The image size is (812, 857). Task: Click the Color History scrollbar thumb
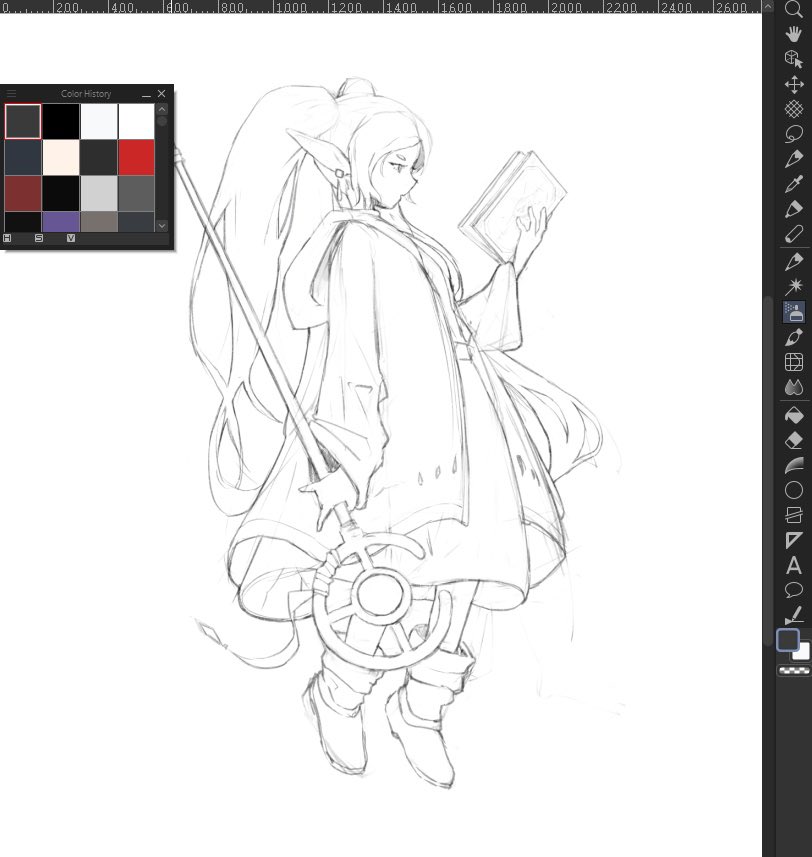(x=162, y=121)
